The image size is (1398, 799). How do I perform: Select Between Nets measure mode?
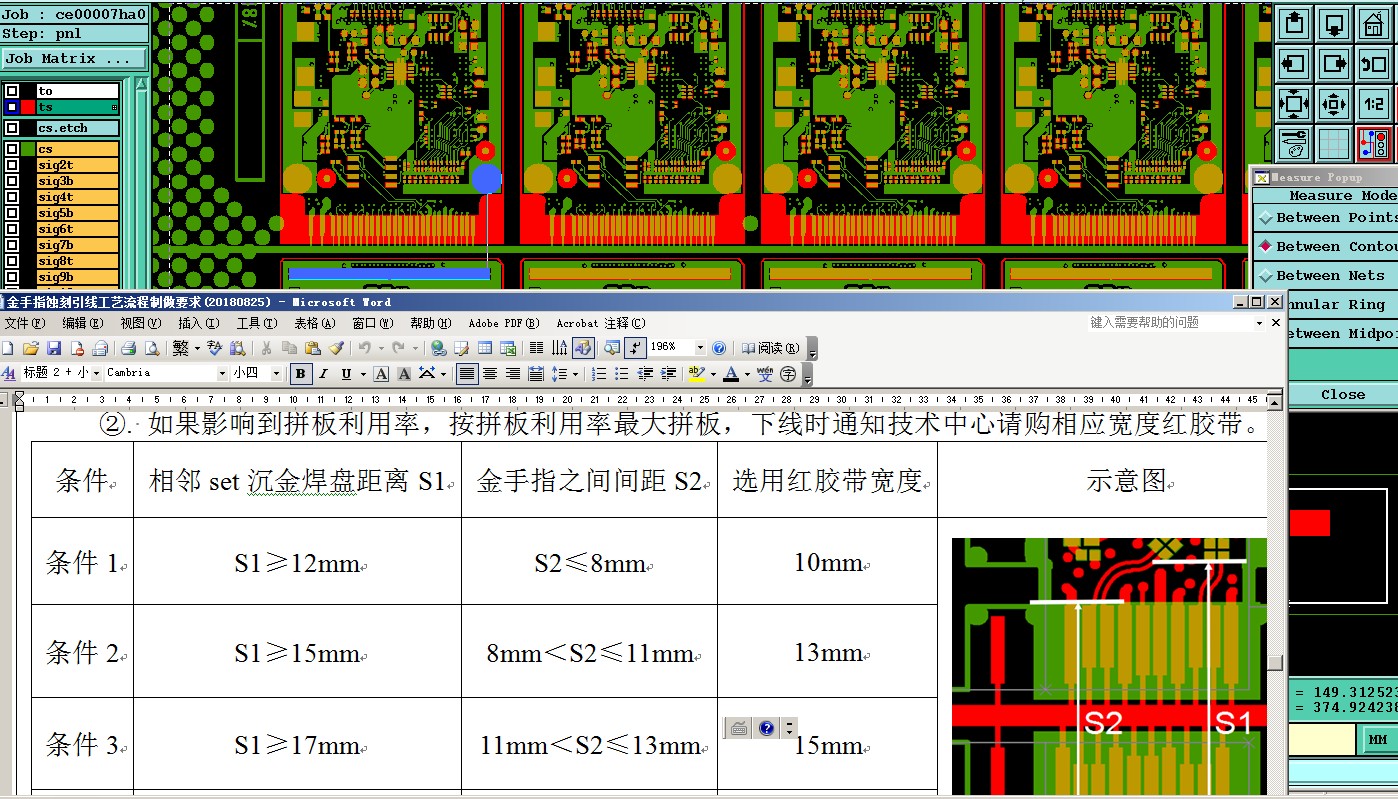(x=1327, y=275)
